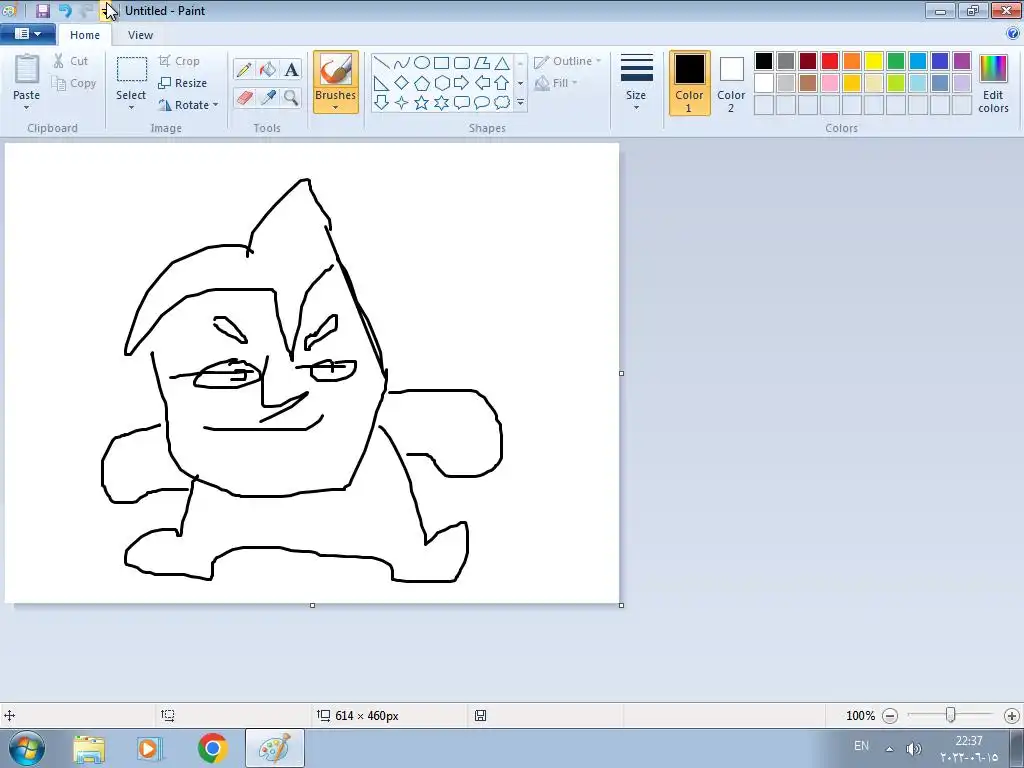Screen dimensions: 1024x768
Task: Pick the red color swatch
Action: pyautogui.click(x=830, y=61)
